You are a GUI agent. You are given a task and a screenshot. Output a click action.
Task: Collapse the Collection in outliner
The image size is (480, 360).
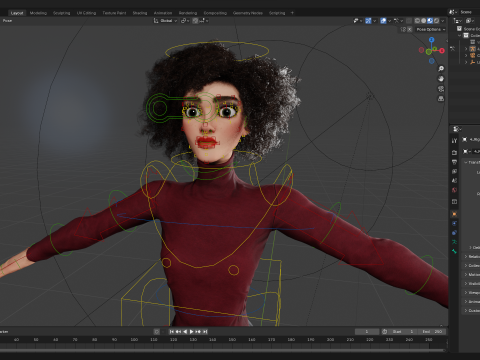(x=459, y=35)
